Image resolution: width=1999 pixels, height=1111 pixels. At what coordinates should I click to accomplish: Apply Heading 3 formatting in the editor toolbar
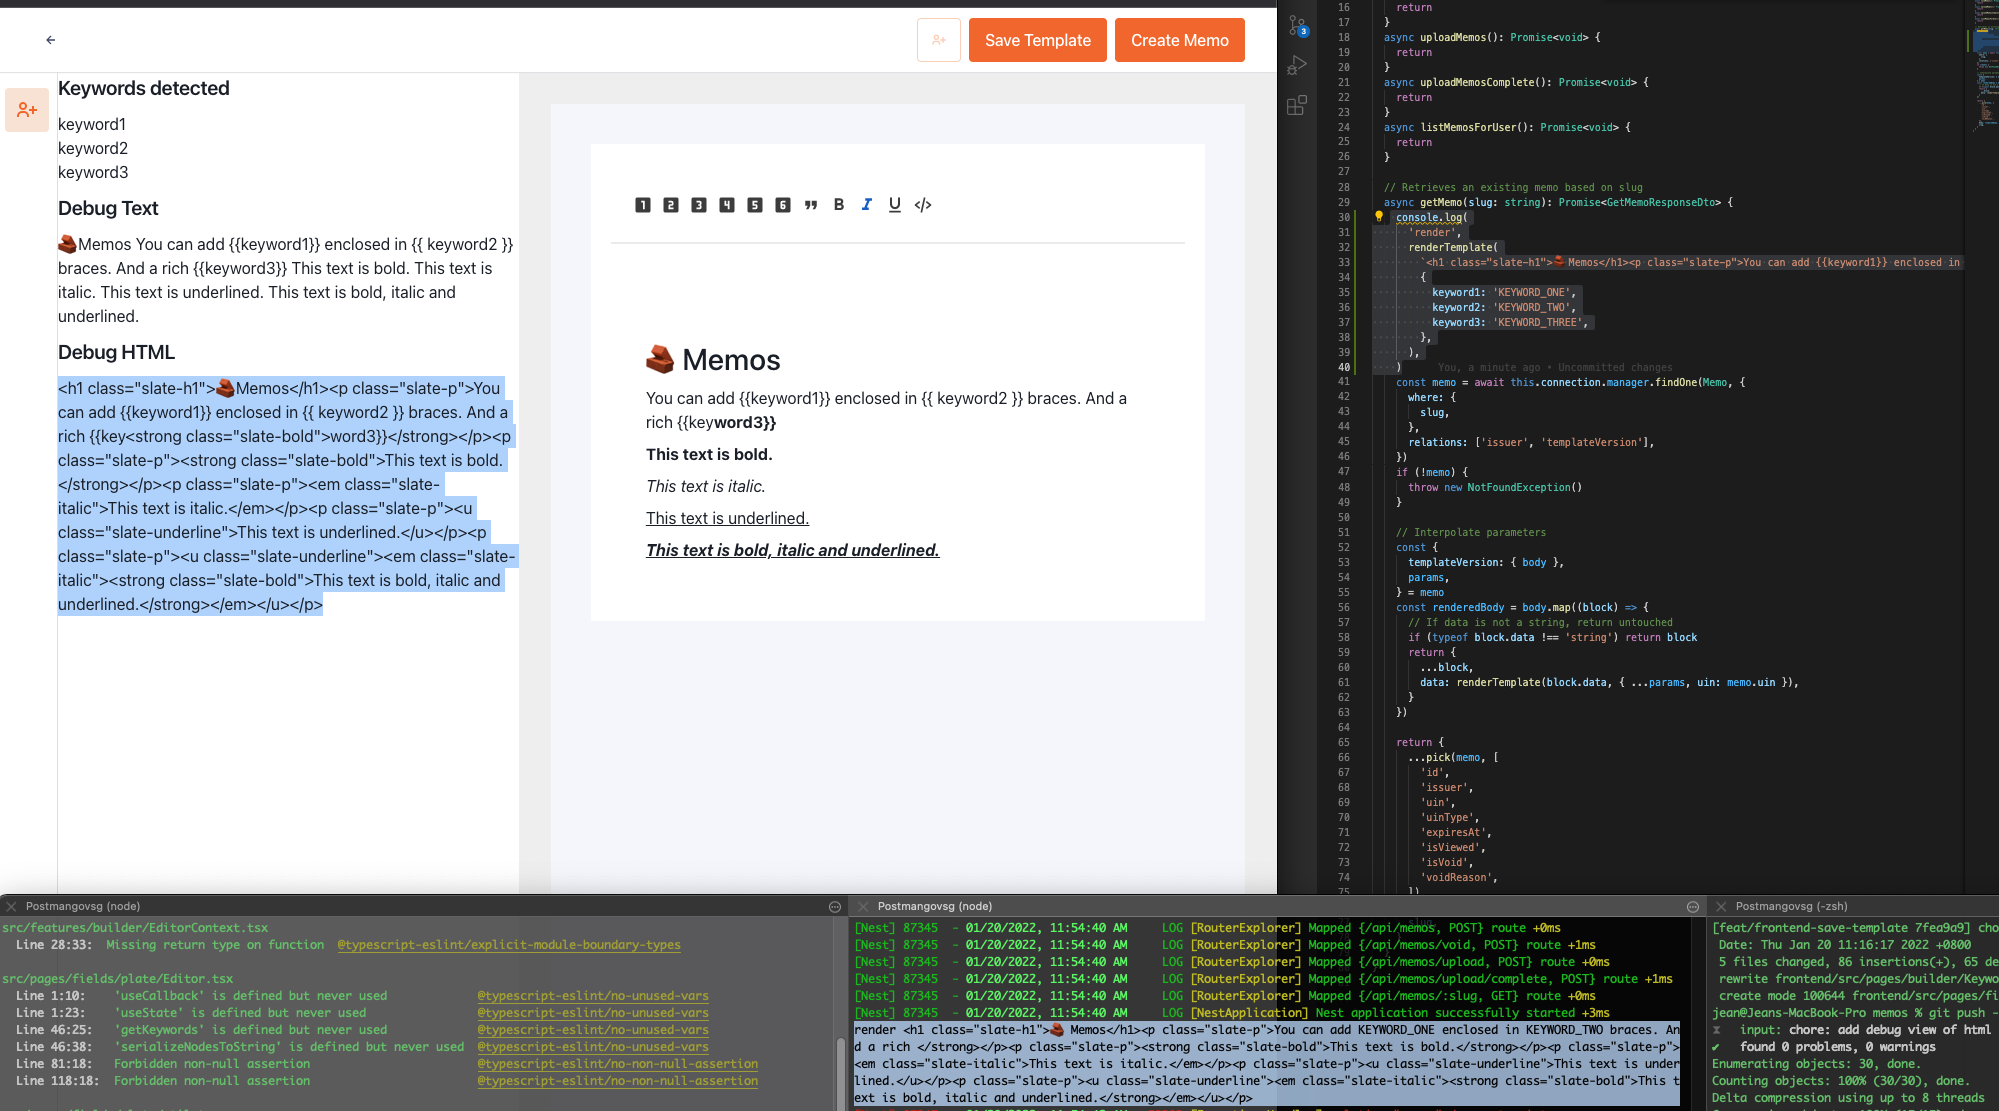698,204
